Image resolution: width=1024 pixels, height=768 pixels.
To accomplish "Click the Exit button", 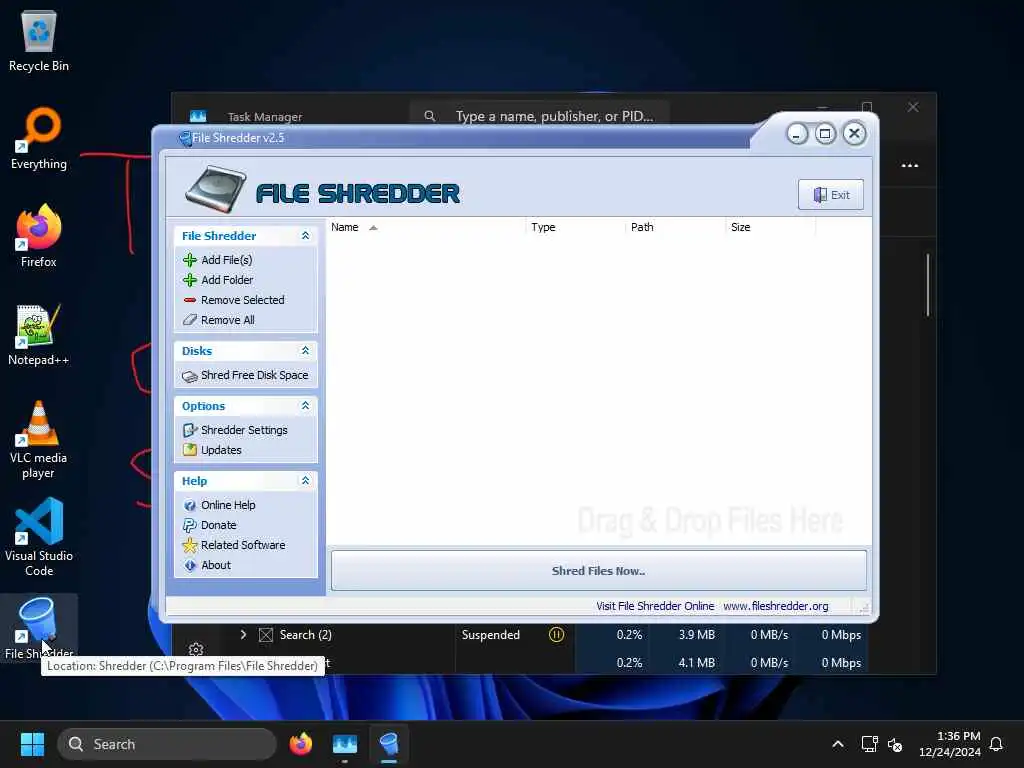I will tap(831, 195).
